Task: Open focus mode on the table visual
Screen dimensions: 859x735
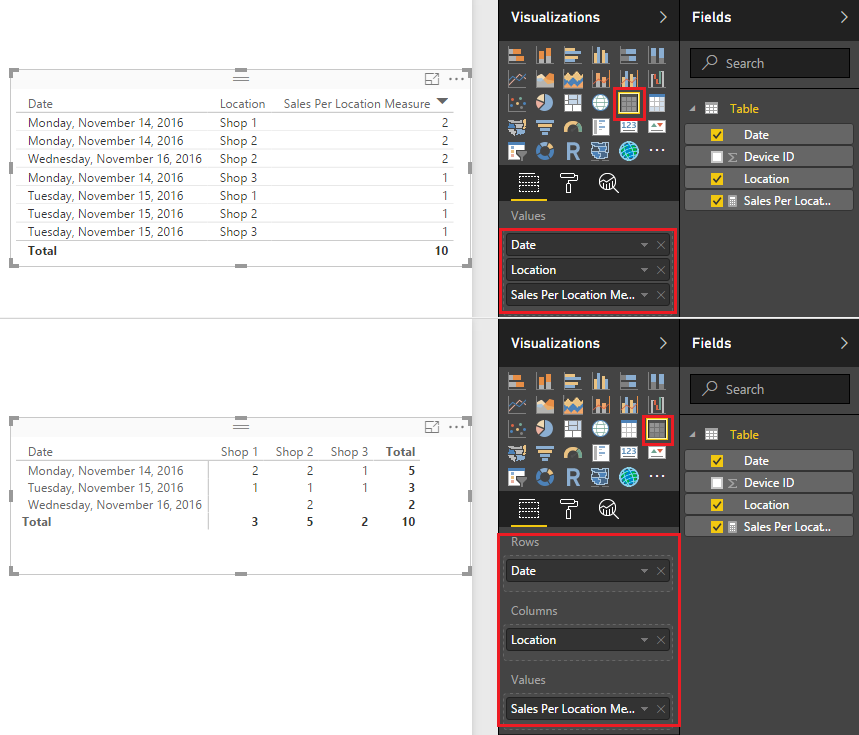Action: (x=432, y=79)
